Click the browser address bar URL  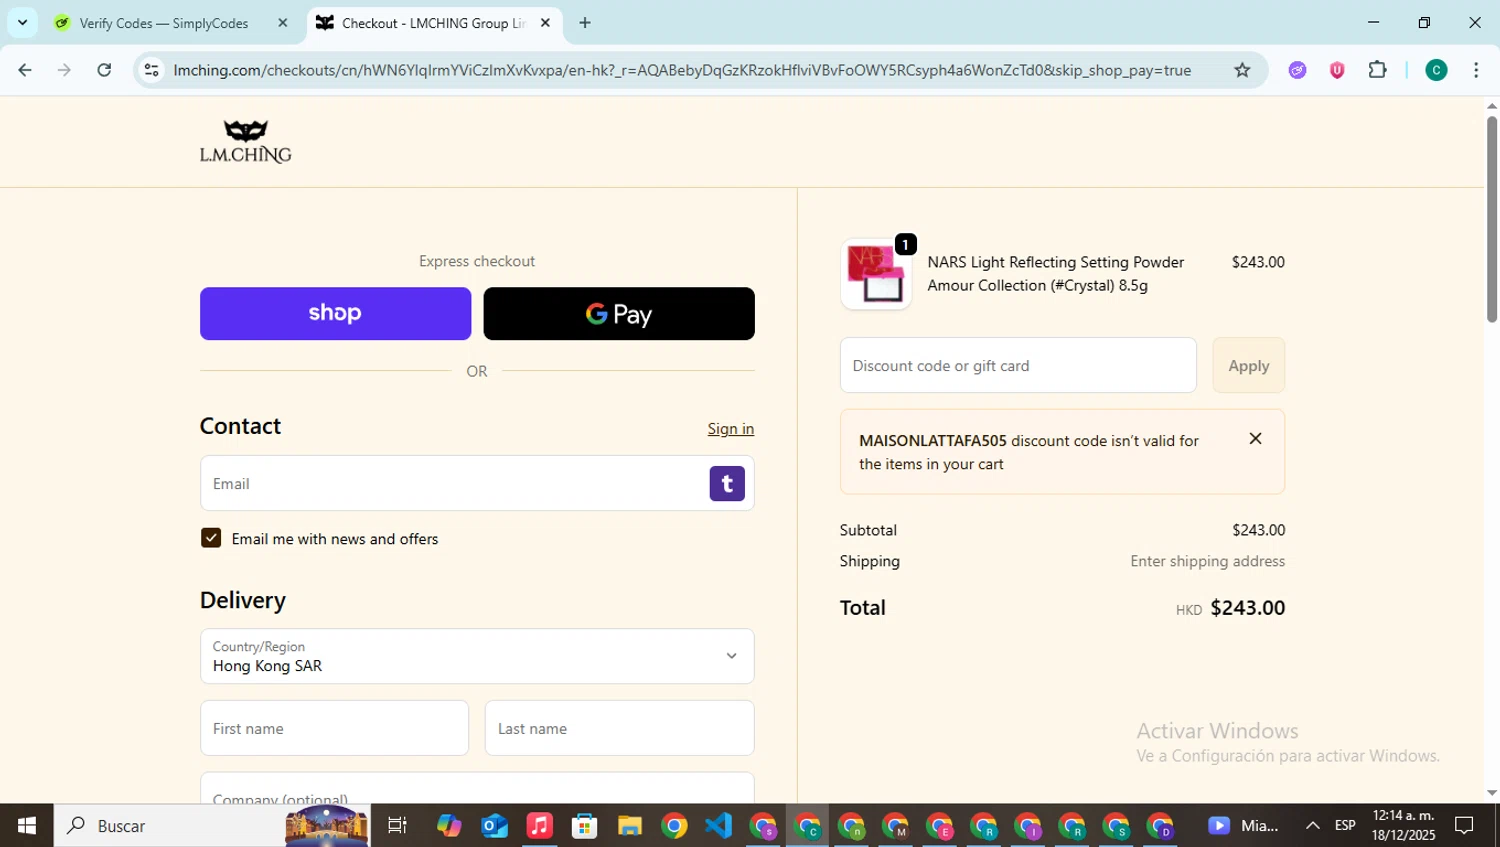(x=682, y=70)
